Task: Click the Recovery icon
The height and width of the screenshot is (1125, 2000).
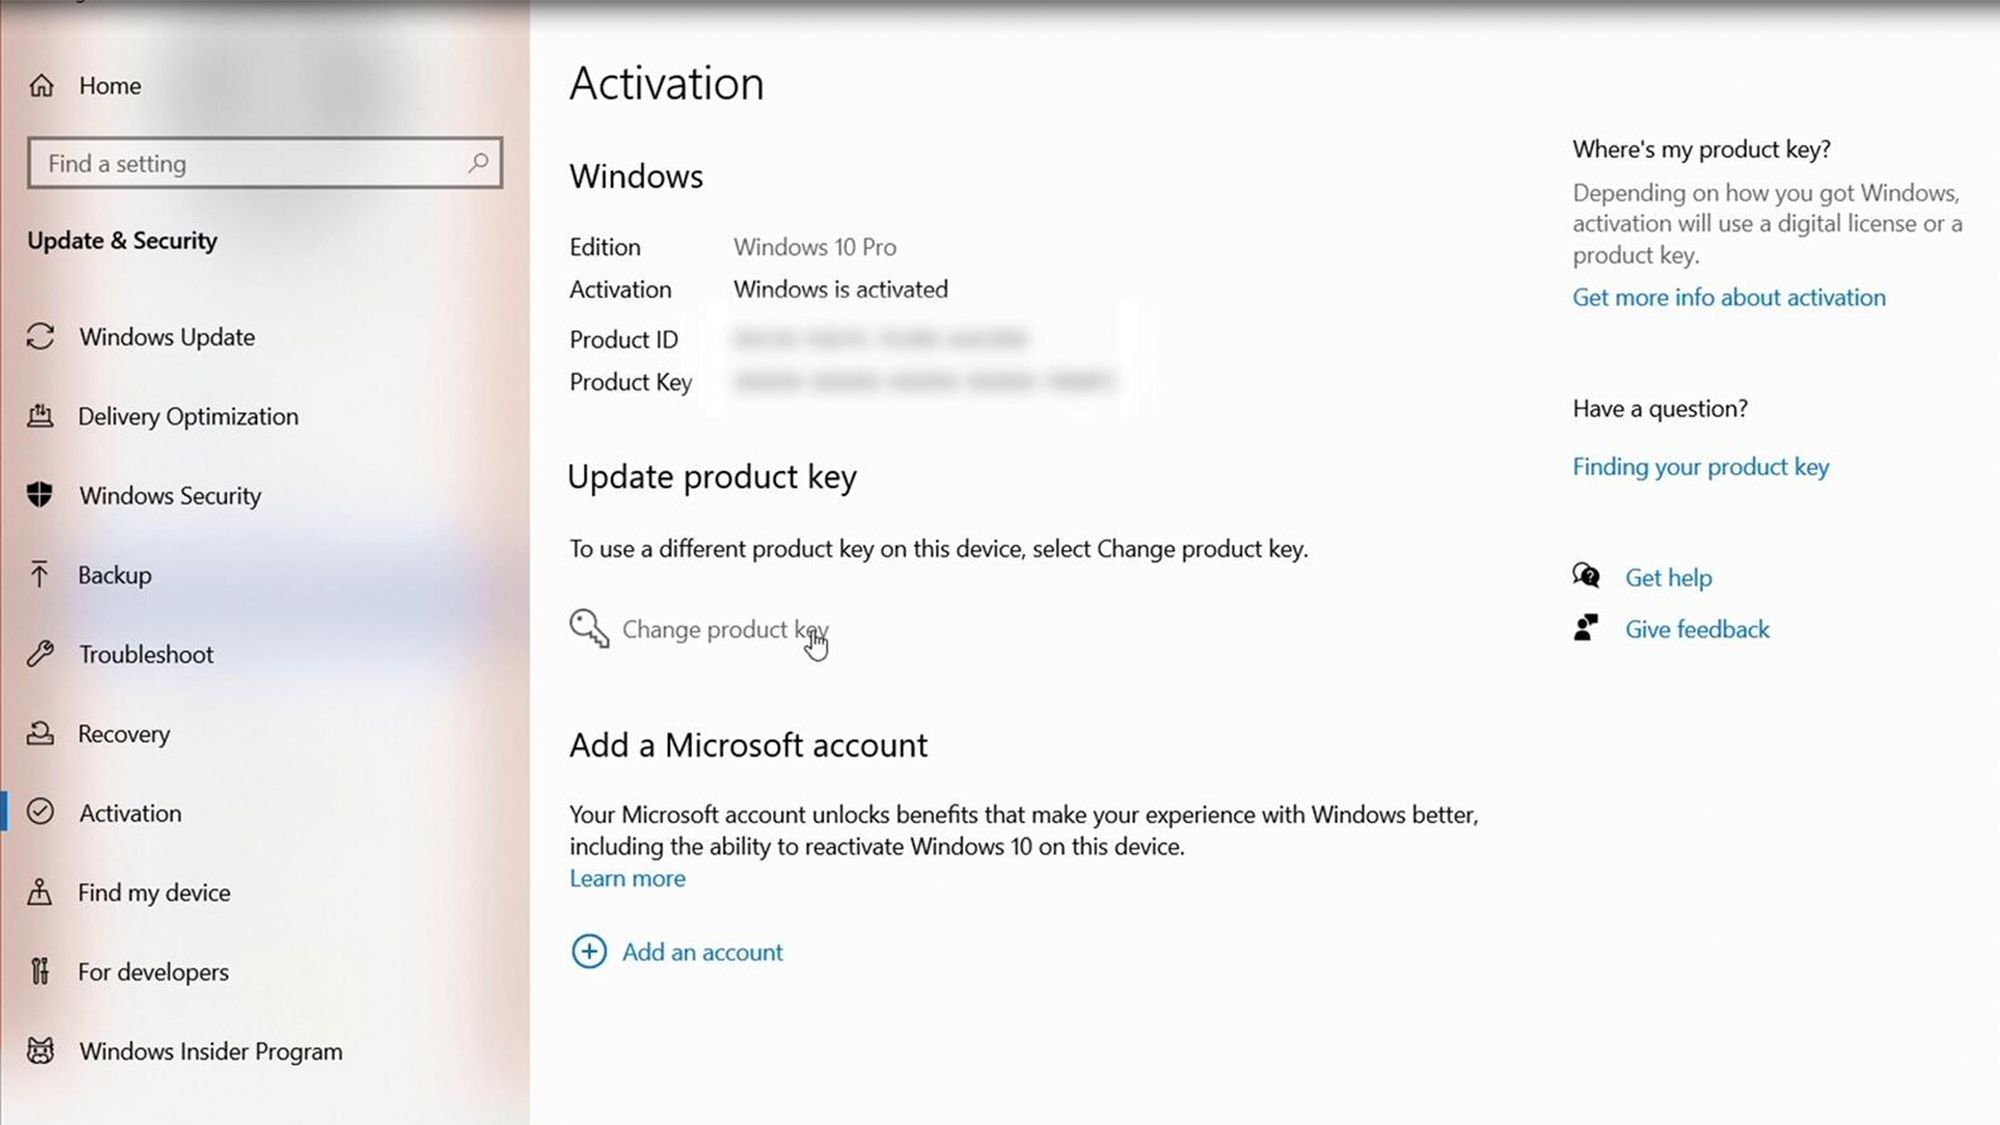Action: [x=40, y=734]
